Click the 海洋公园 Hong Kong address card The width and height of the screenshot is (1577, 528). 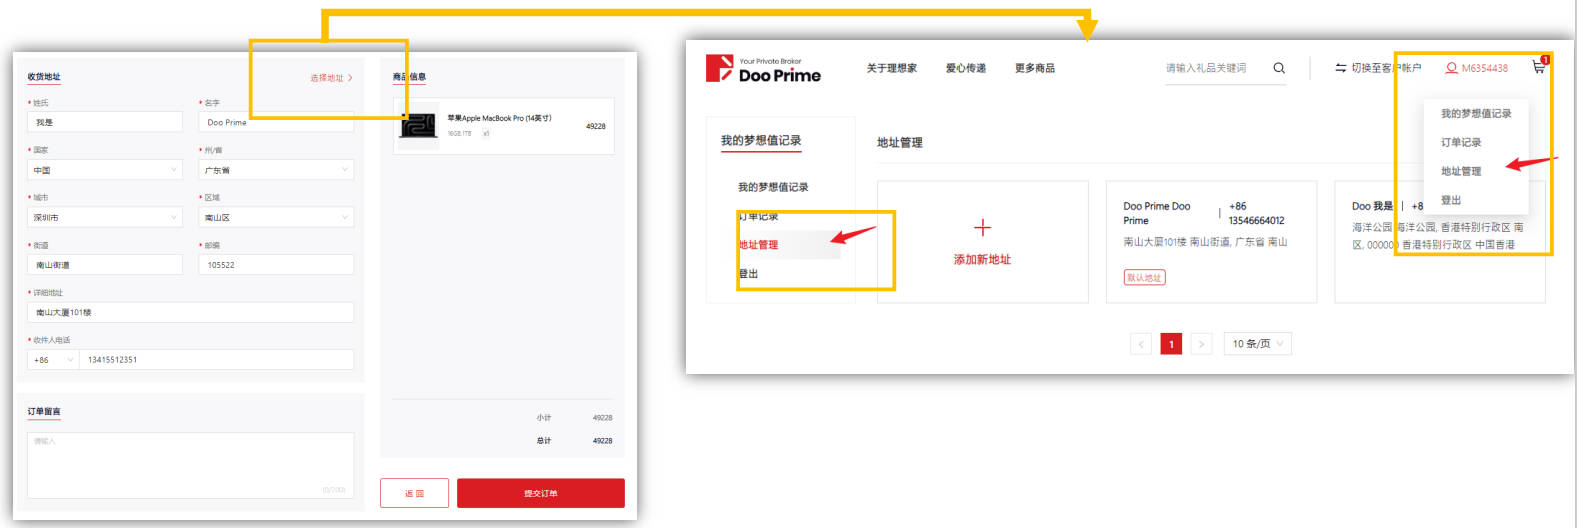1440,242
